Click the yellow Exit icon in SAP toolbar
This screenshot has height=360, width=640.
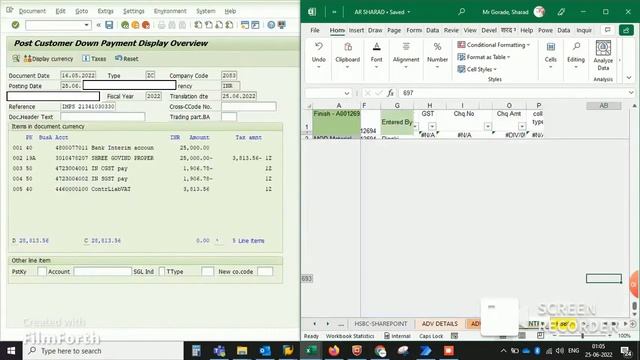(135, 25)
